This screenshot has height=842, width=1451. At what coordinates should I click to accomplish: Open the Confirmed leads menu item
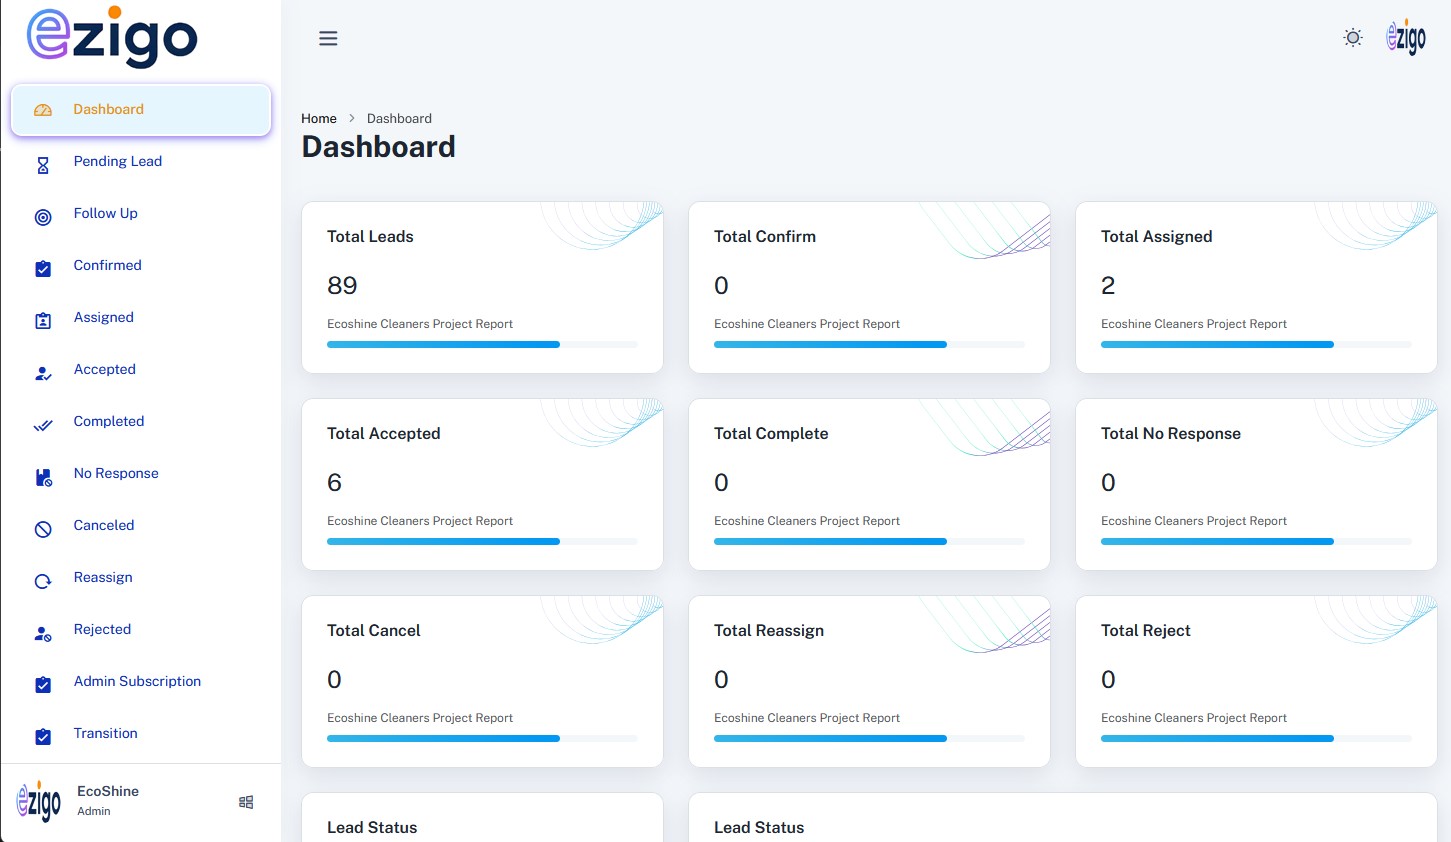click(107, 265)
